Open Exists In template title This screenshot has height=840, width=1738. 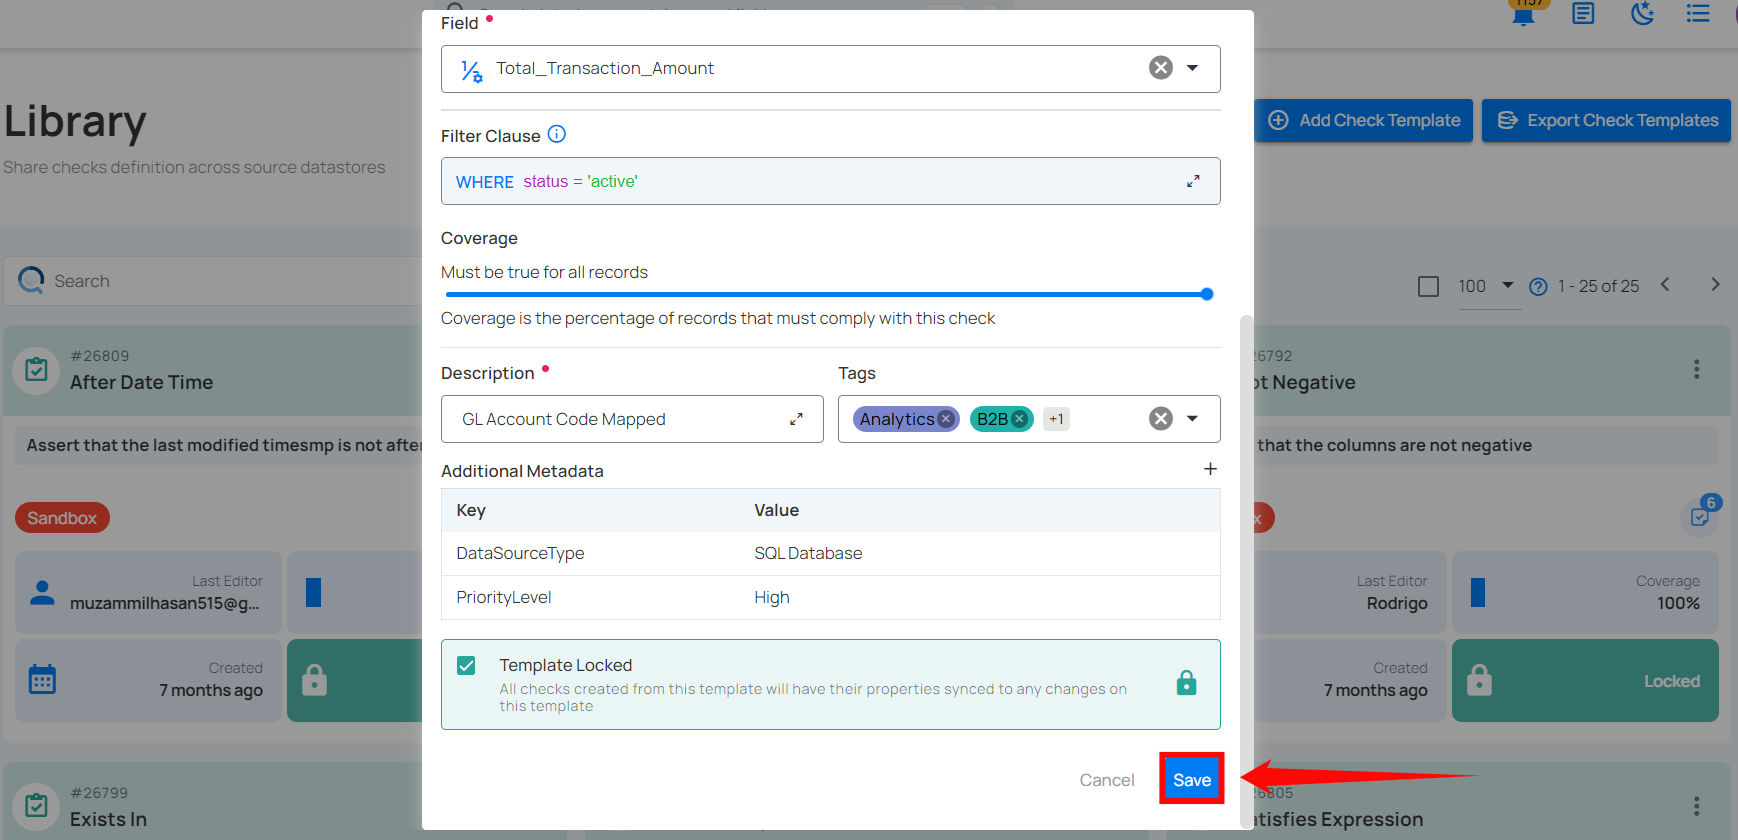tap(108, 819)
